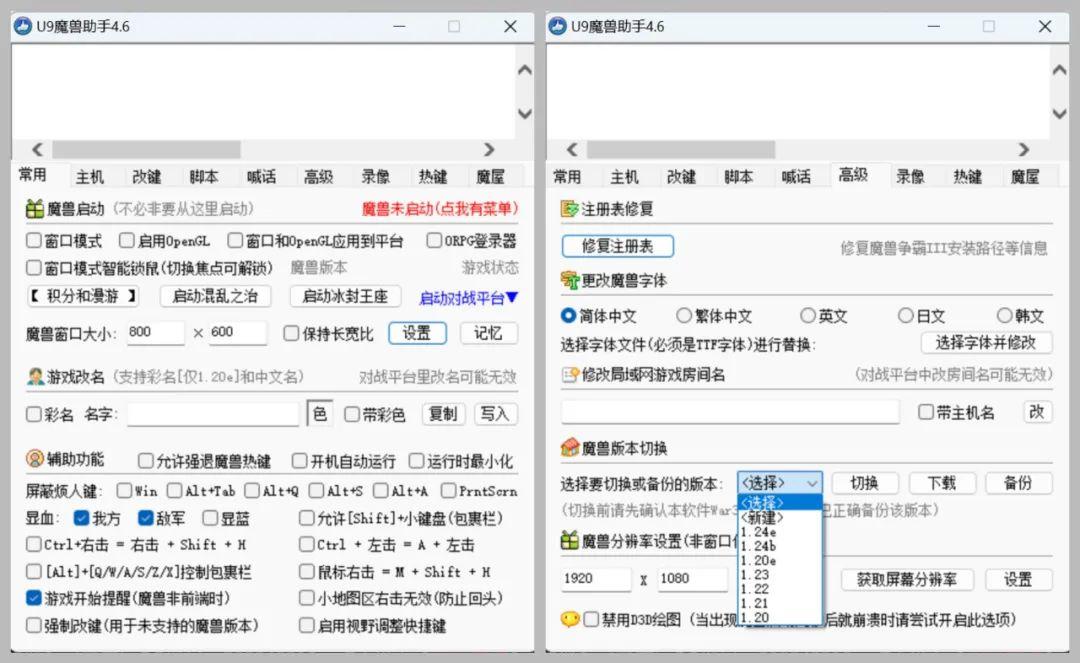1080x663 pixels.
Task: Choose version 1.24e from the dropdown list
Action: pyautogui.click(x=759, y=532)
